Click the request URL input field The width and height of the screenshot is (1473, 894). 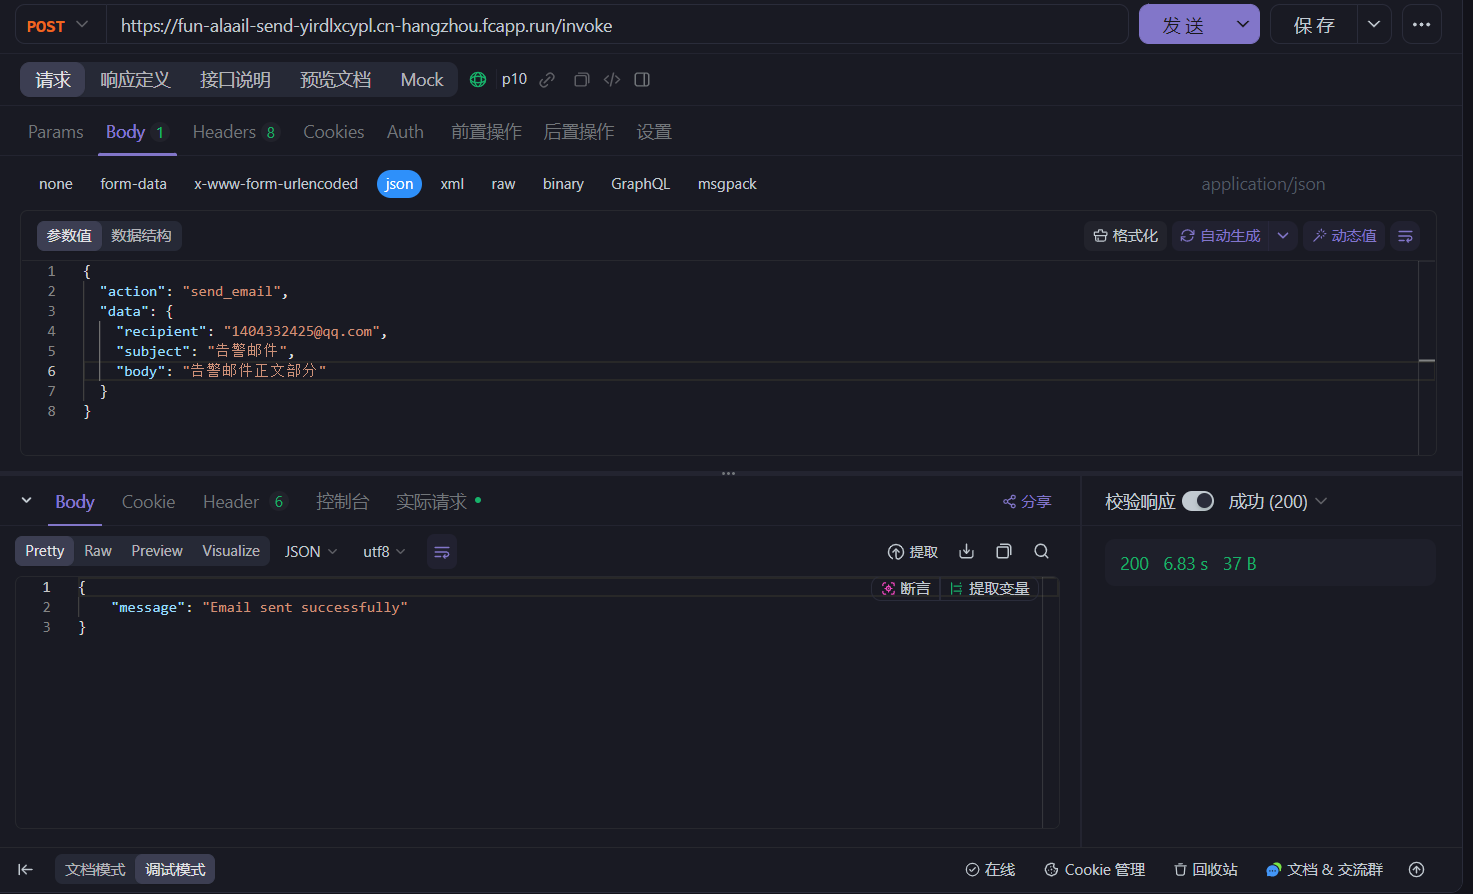[618, 25]
